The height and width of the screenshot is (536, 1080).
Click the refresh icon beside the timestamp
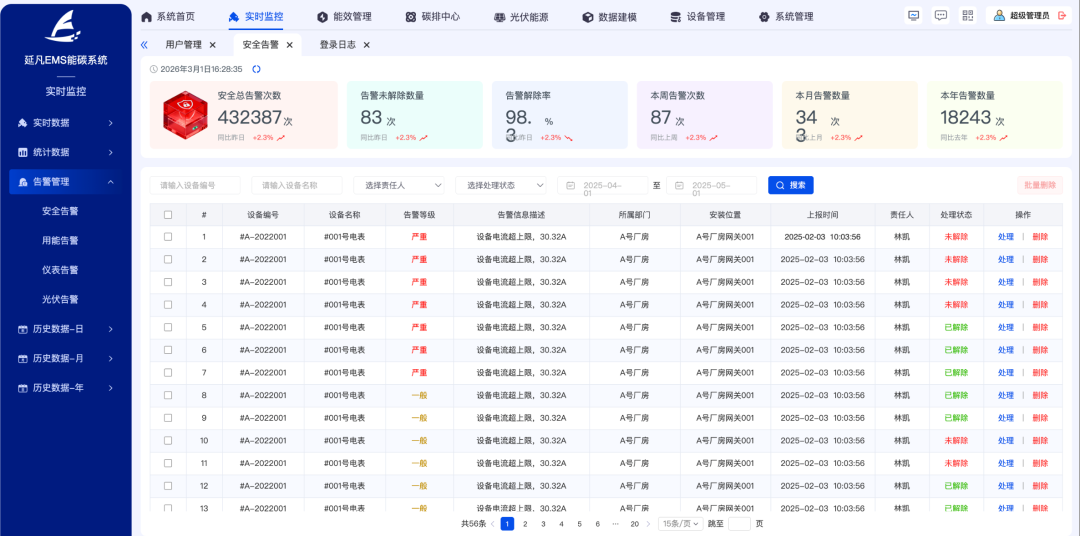pos(256,69)
